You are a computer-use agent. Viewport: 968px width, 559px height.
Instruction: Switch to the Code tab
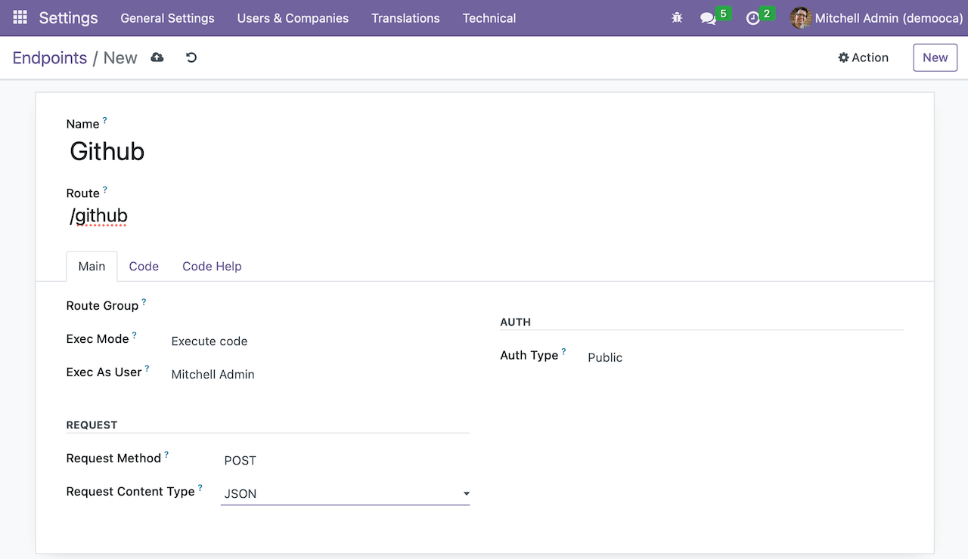pyautogui.click(x=144, y=266)
